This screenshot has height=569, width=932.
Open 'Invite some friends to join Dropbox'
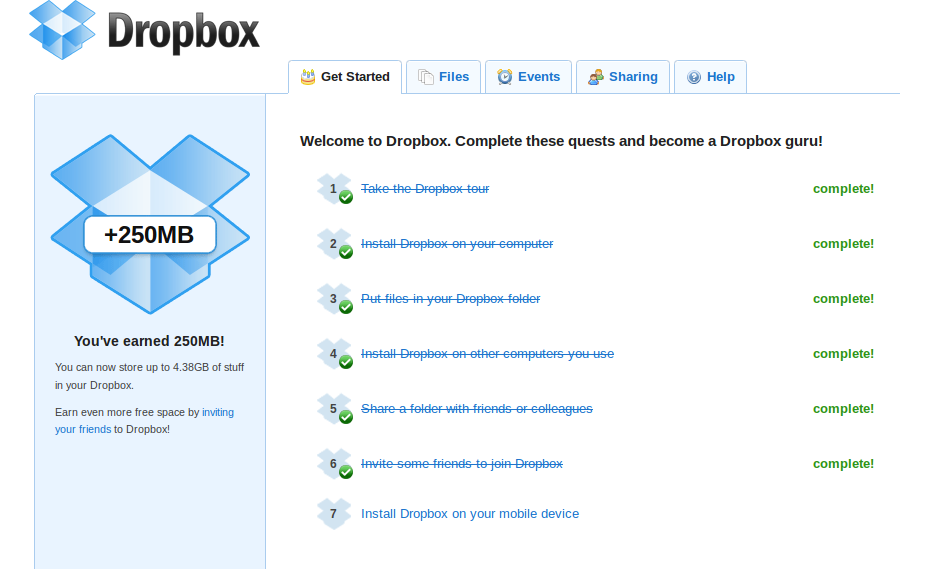pyautogui.click(x=462, y=464)
